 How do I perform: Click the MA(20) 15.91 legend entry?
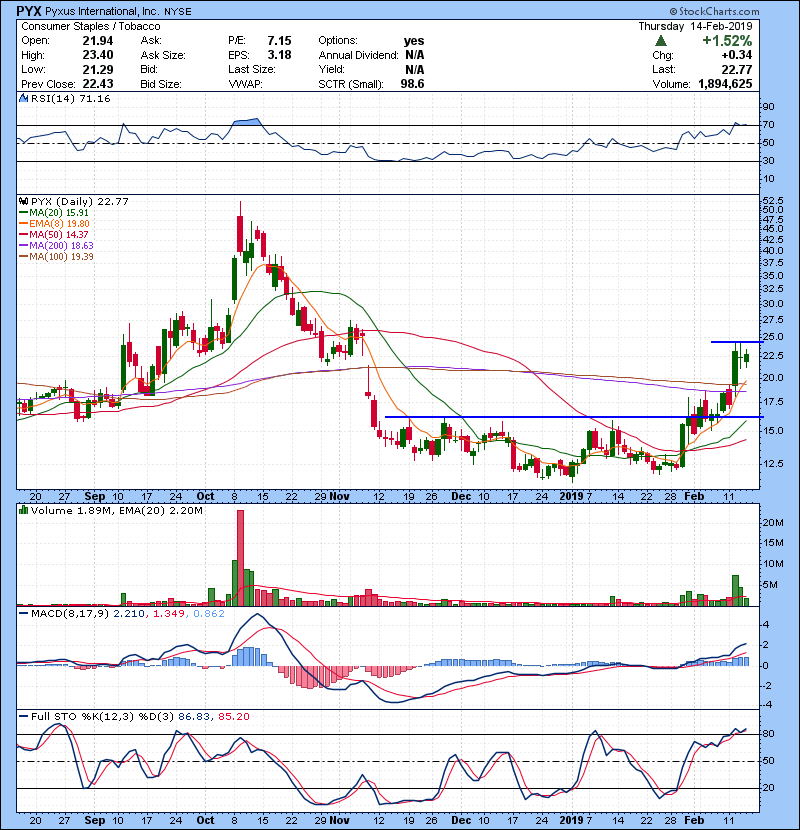pyautogui.click(x=54, y=213)
